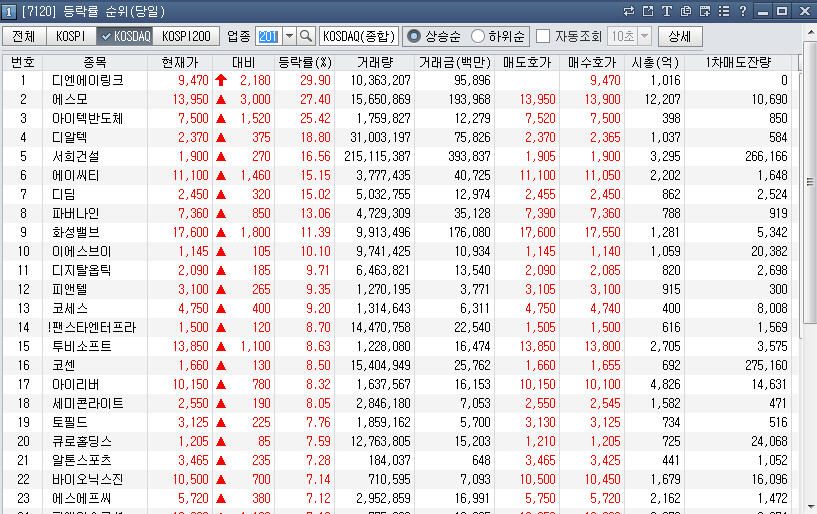Enable the 자동조회 checkbox
817x514 pixels.
(x=543, y=36)
